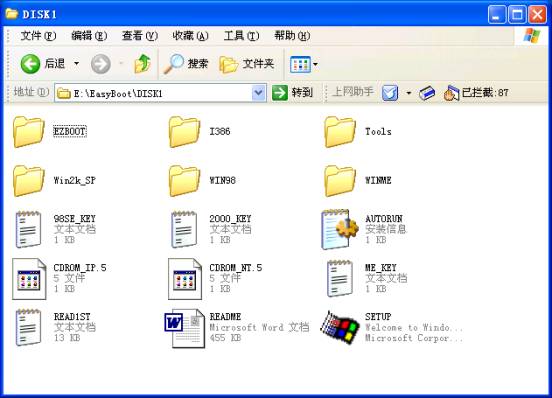
Task: Close the DISK1 window
Action: 538,14
